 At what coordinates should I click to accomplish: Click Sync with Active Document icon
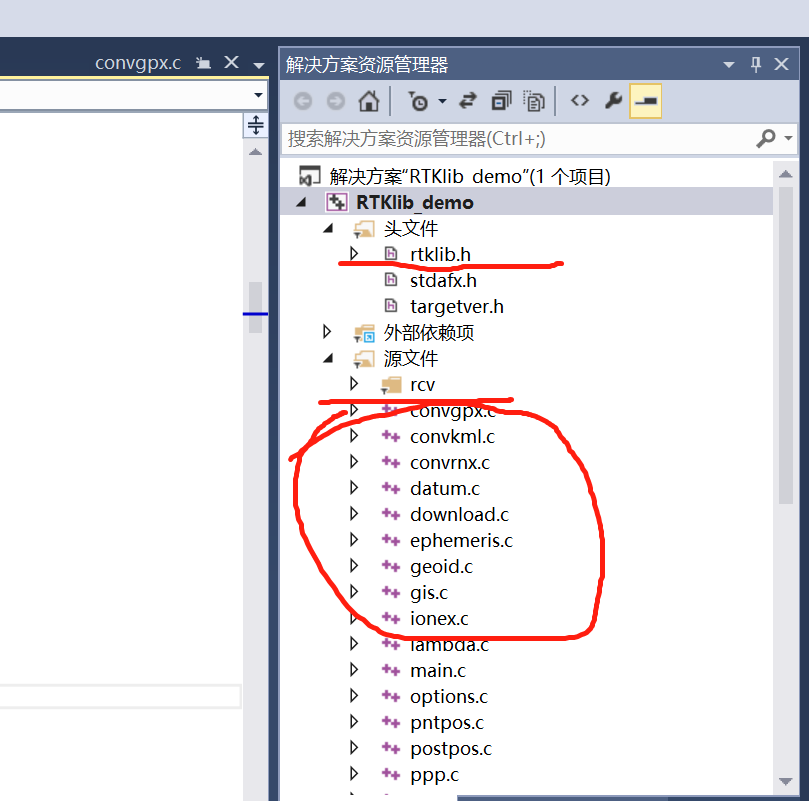click(x=468, y=100)
